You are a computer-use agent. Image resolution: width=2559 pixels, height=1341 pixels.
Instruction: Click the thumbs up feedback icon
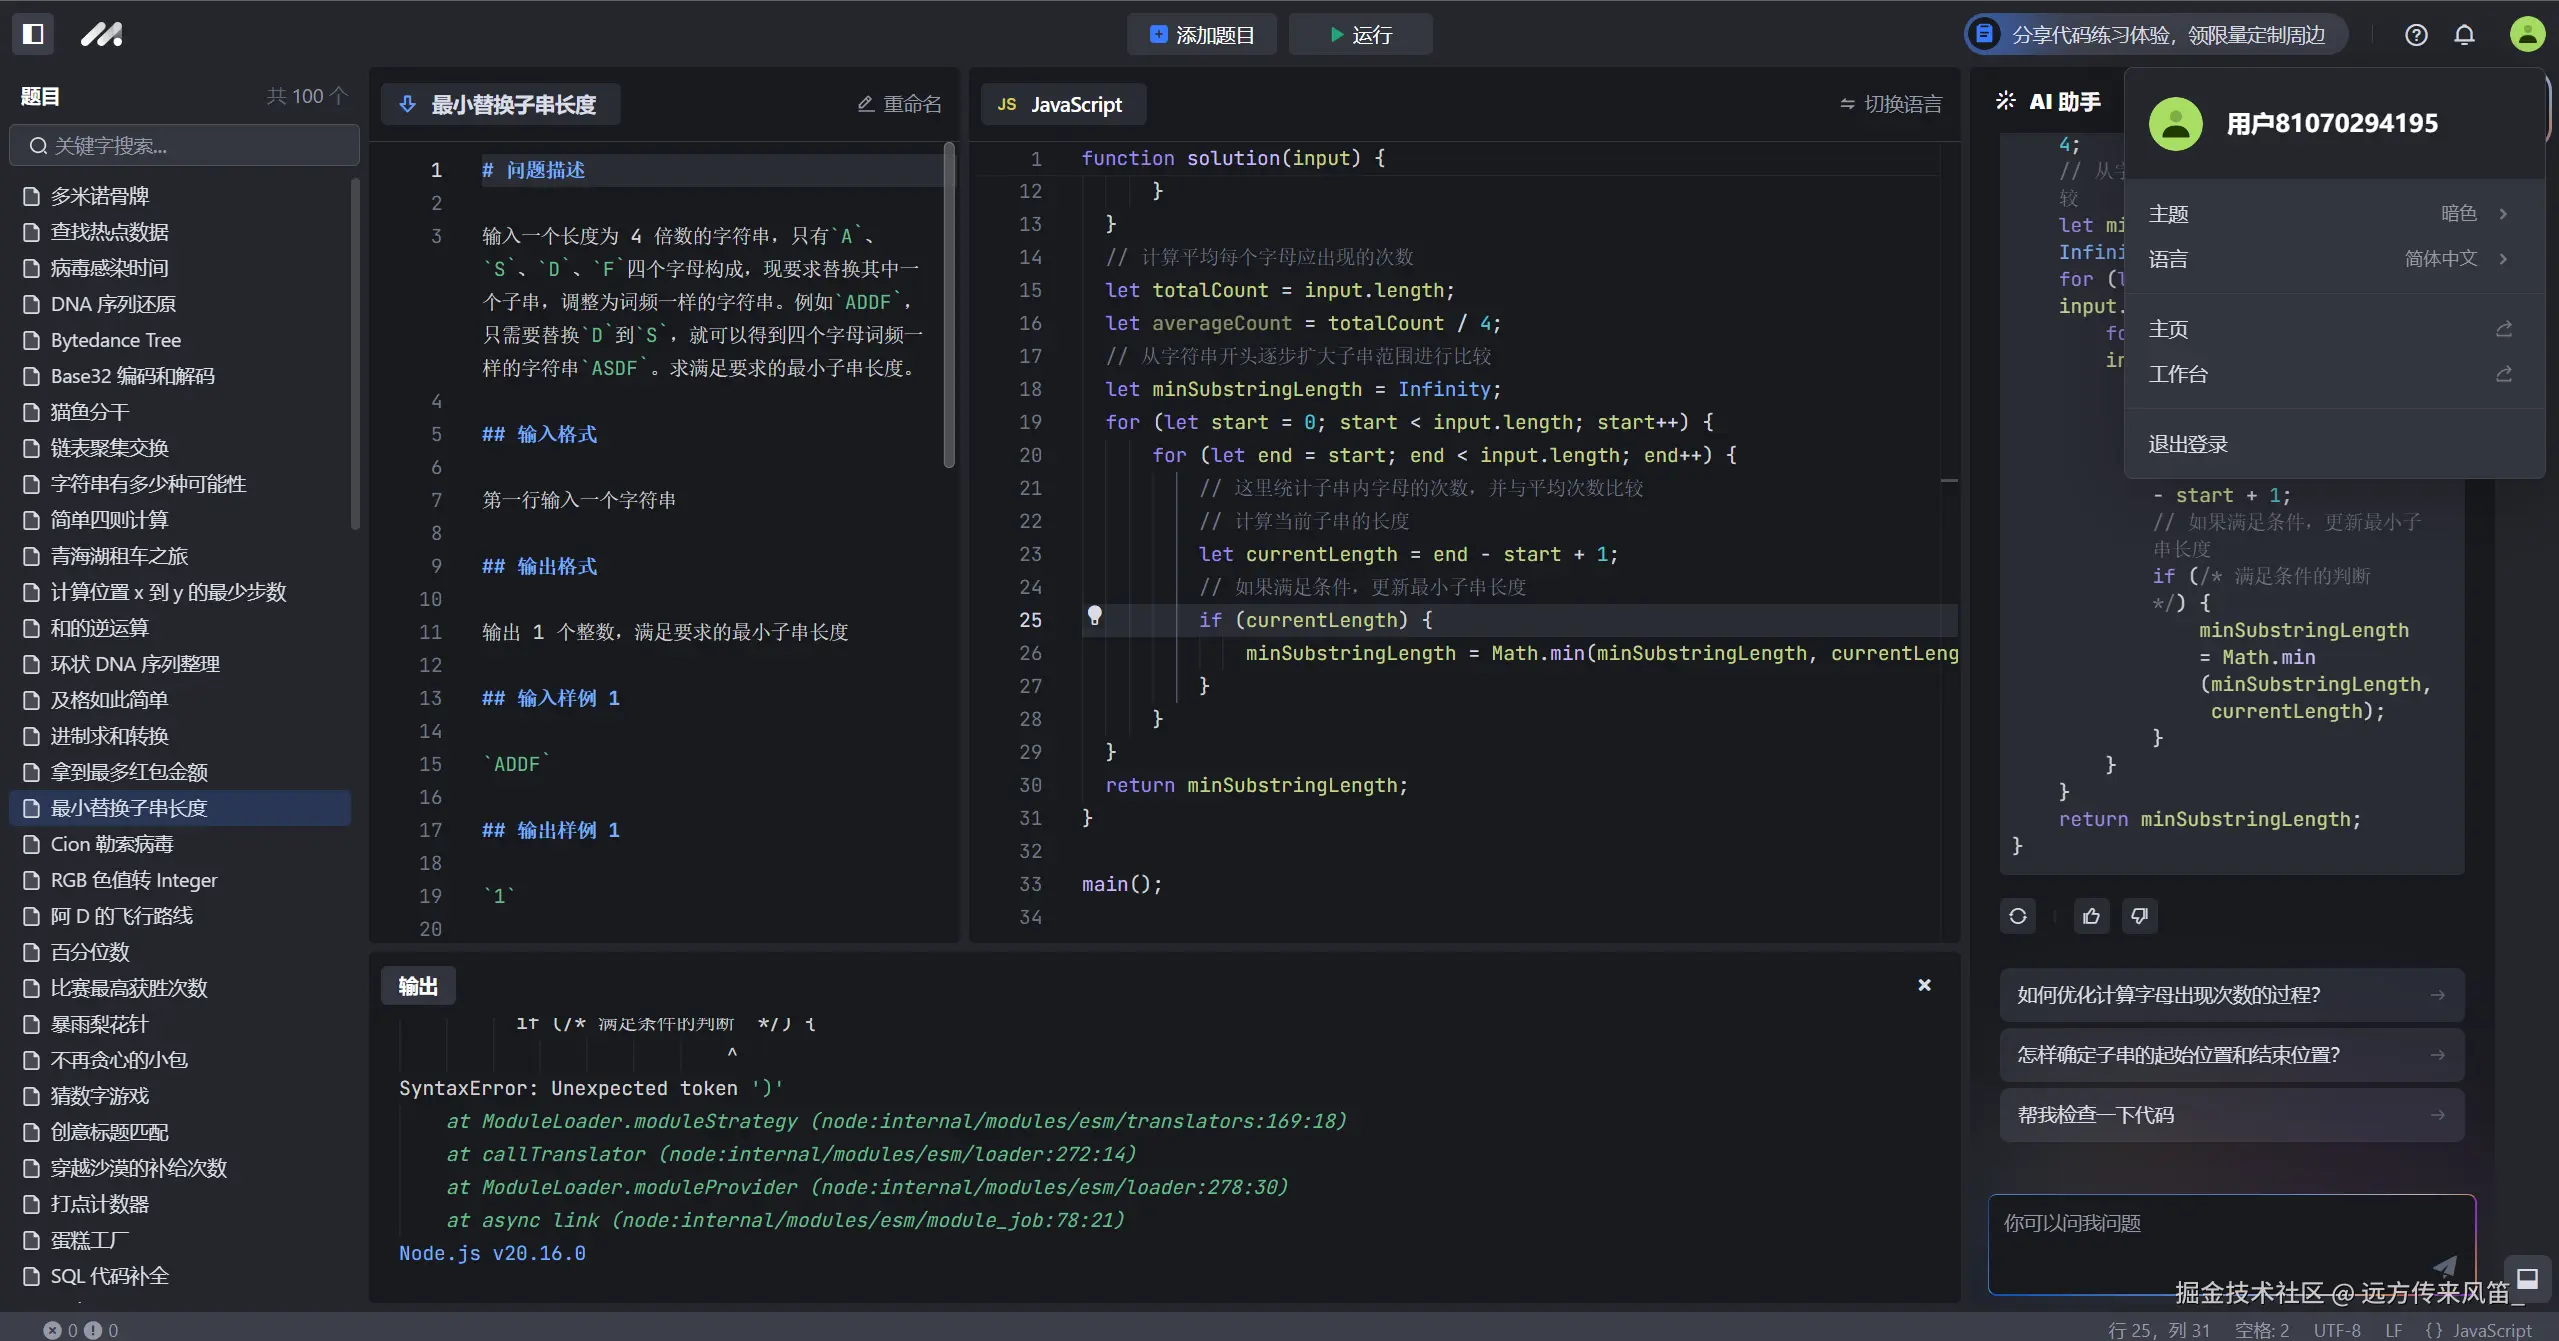(2091, 916)
